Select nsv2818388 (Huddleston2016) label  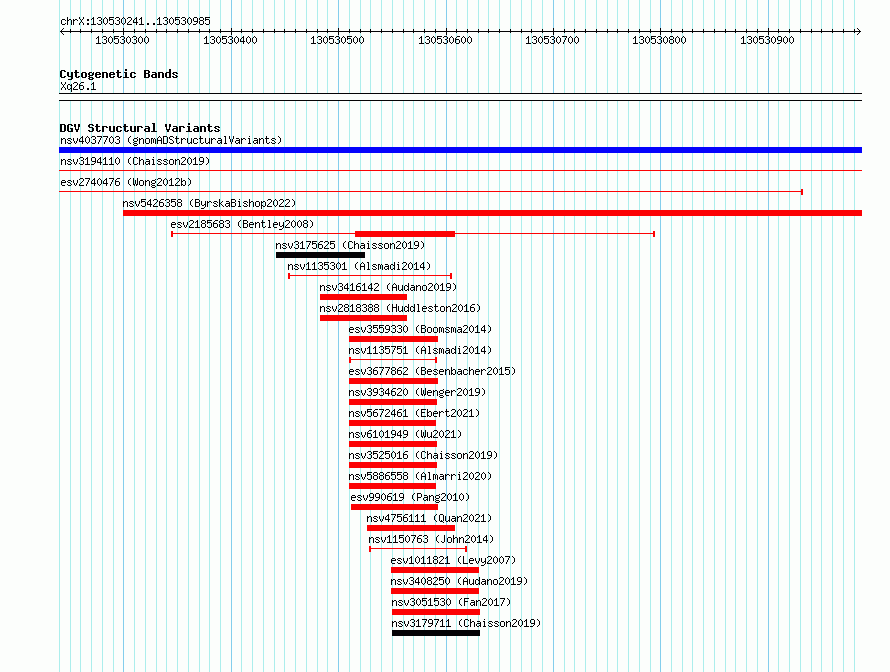(x=400, y=308)
